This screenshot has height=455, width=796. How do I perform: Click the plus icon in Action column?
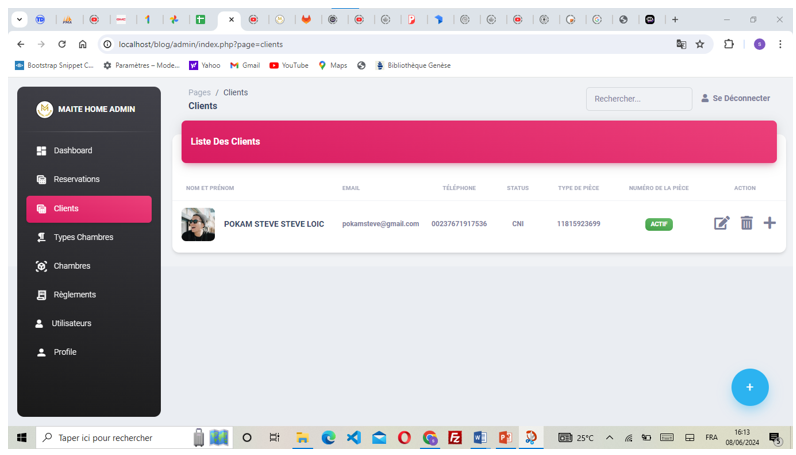(x=769, y=223)
